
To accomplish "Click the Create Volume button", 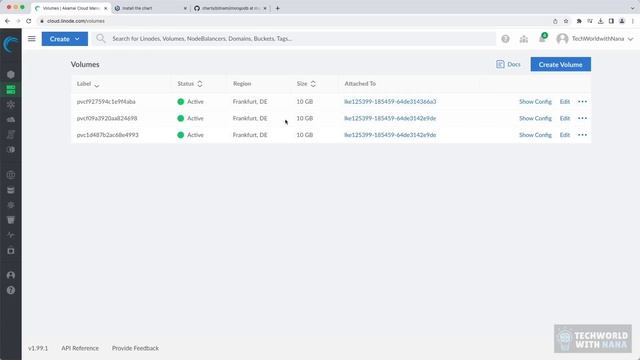I will (560, 64).
